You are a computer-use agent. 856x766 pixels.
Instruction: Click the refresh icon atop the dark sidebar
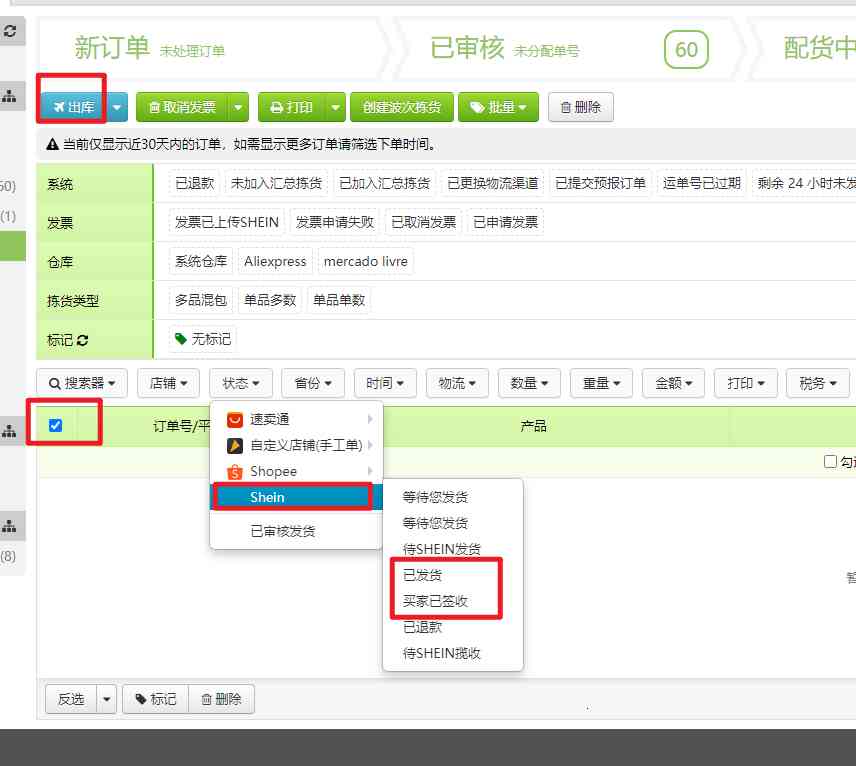tap(10, 31)
